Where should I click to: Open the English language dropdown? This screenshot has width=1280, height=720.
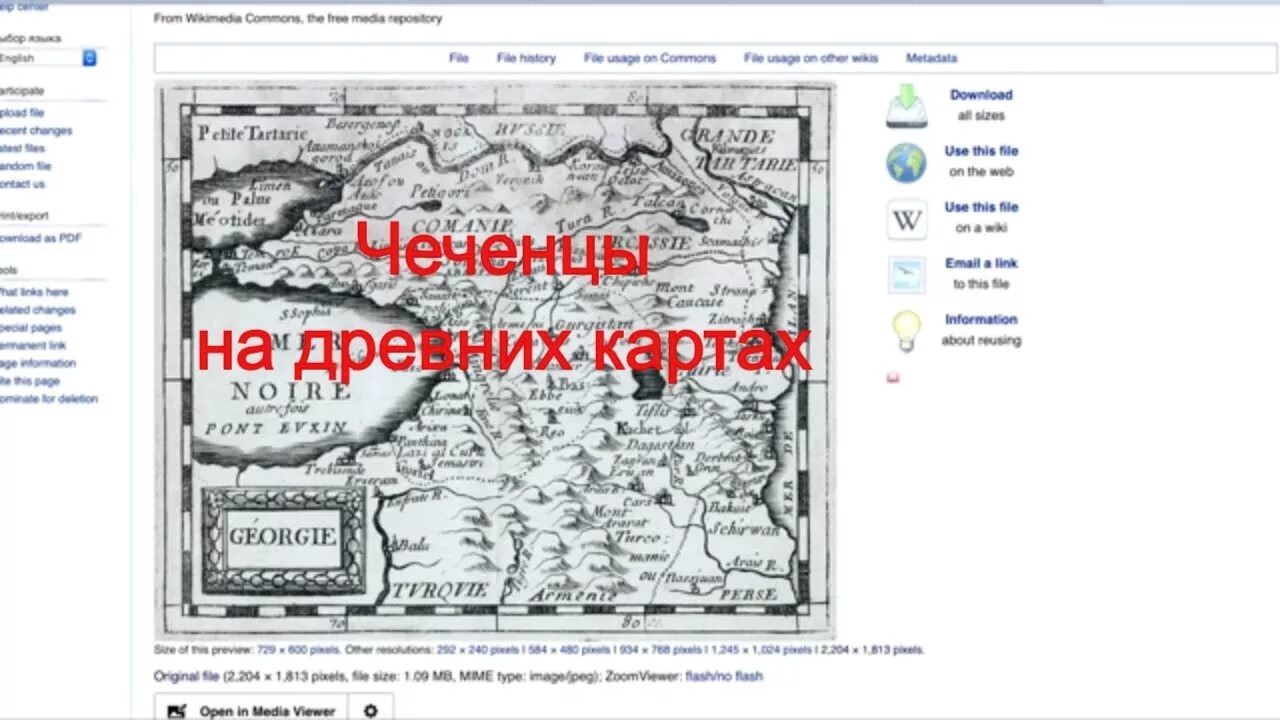tap(48, 58)
